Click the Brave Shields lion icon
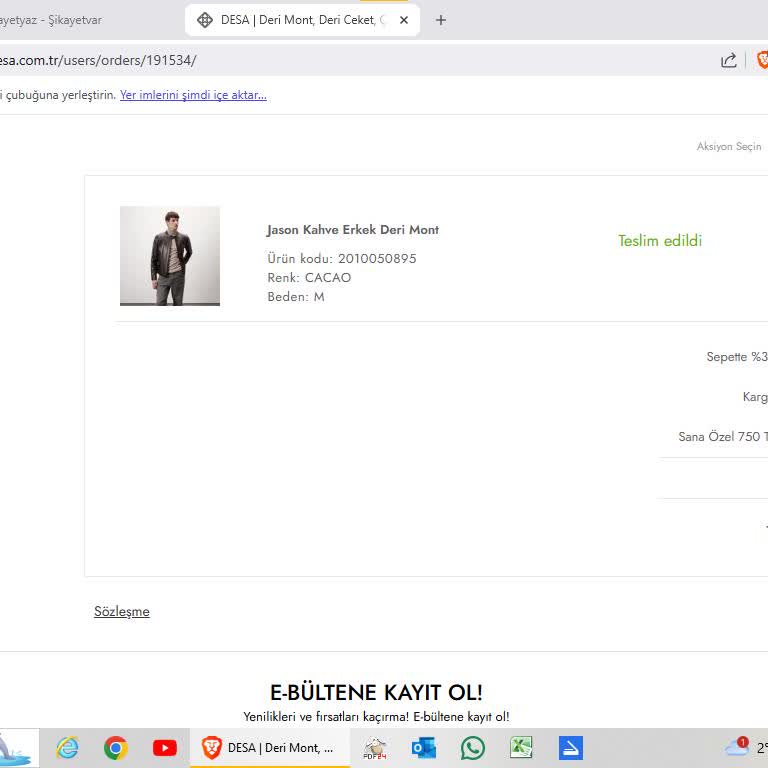 click(762, 60)
